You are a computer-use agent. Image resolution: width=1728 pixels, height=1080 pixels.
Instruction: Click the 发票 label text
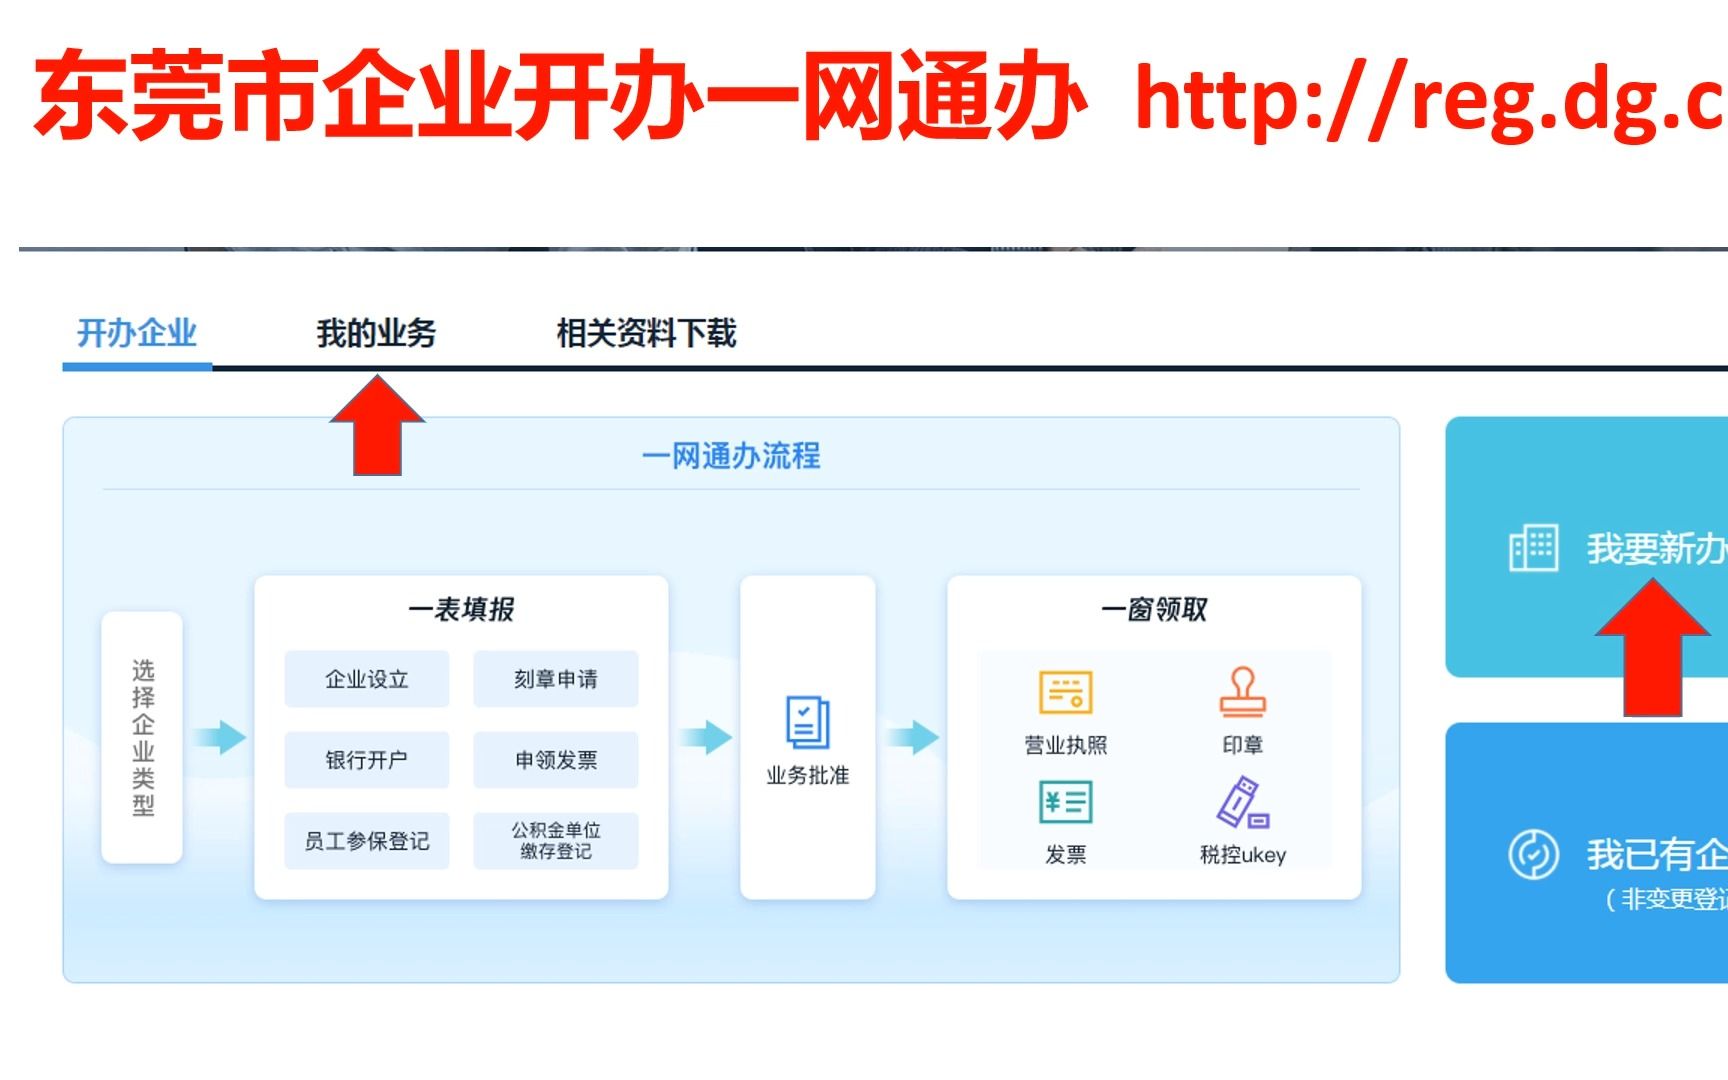[1065, 855]
